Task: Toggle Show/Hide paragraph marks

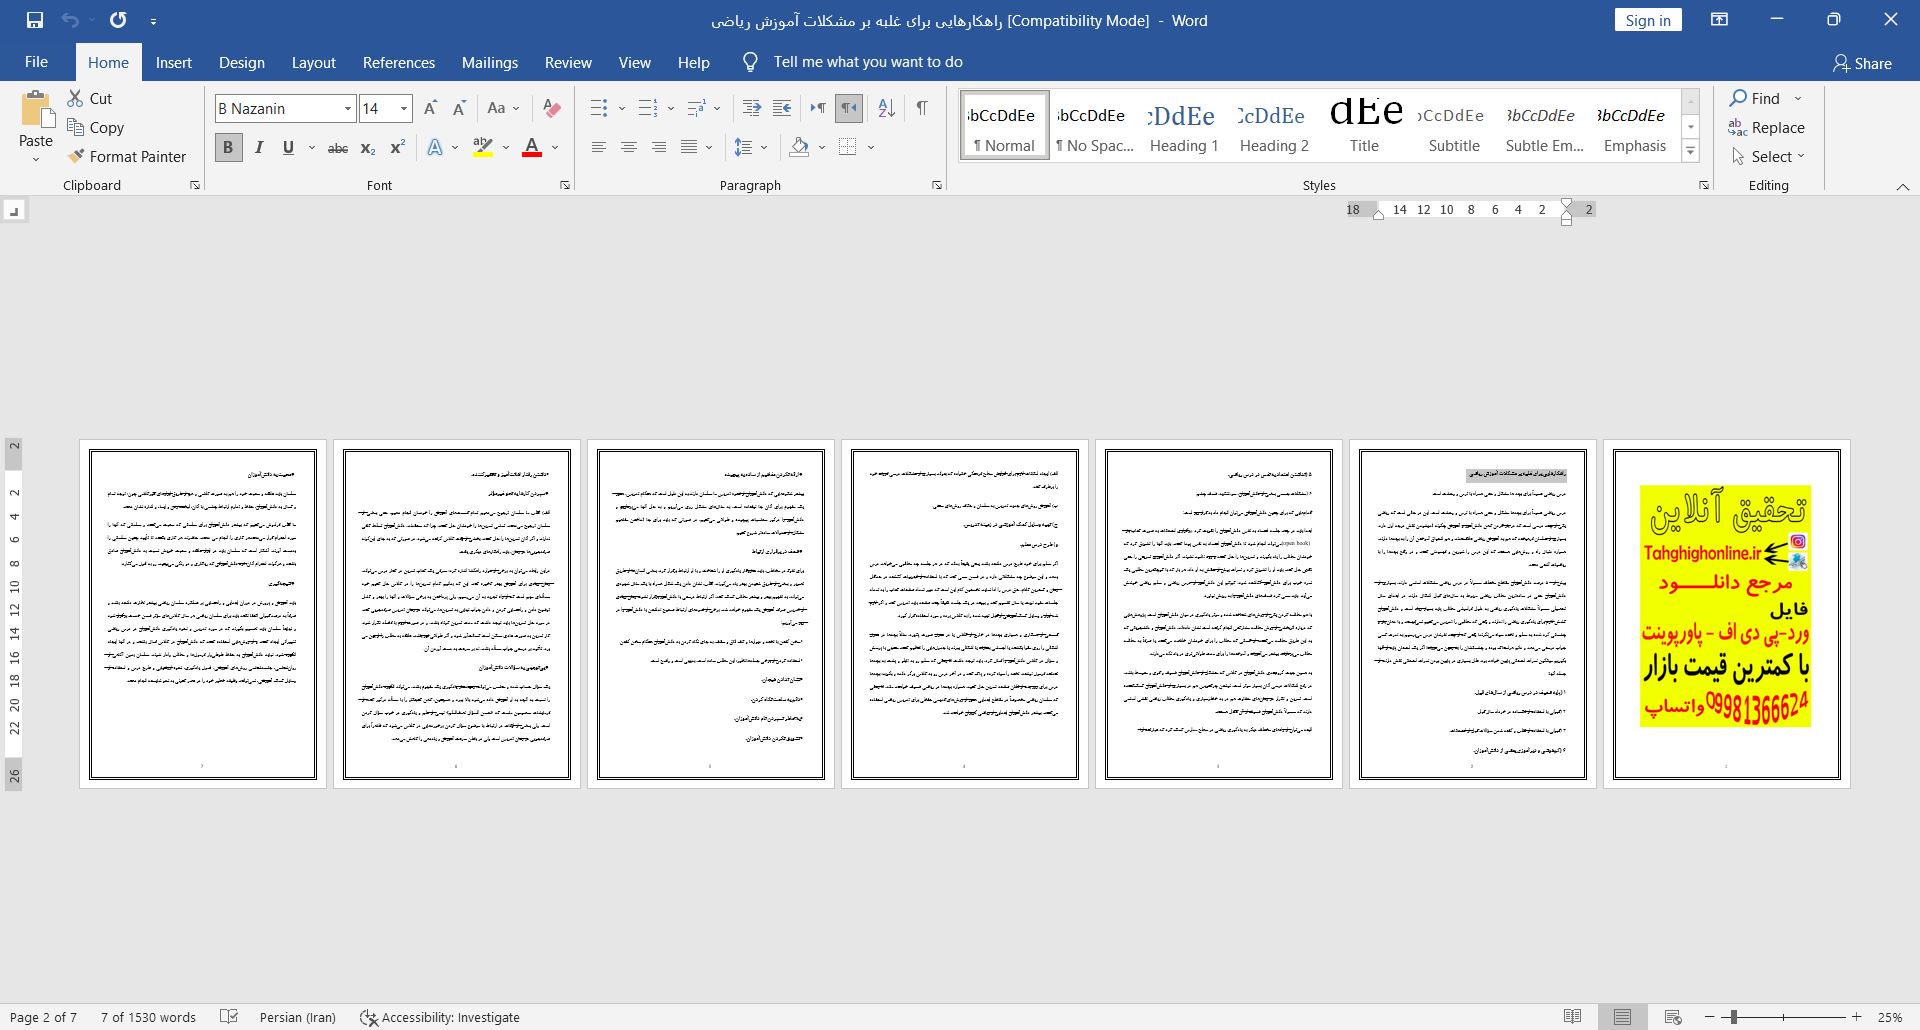Action: point(921,108)
